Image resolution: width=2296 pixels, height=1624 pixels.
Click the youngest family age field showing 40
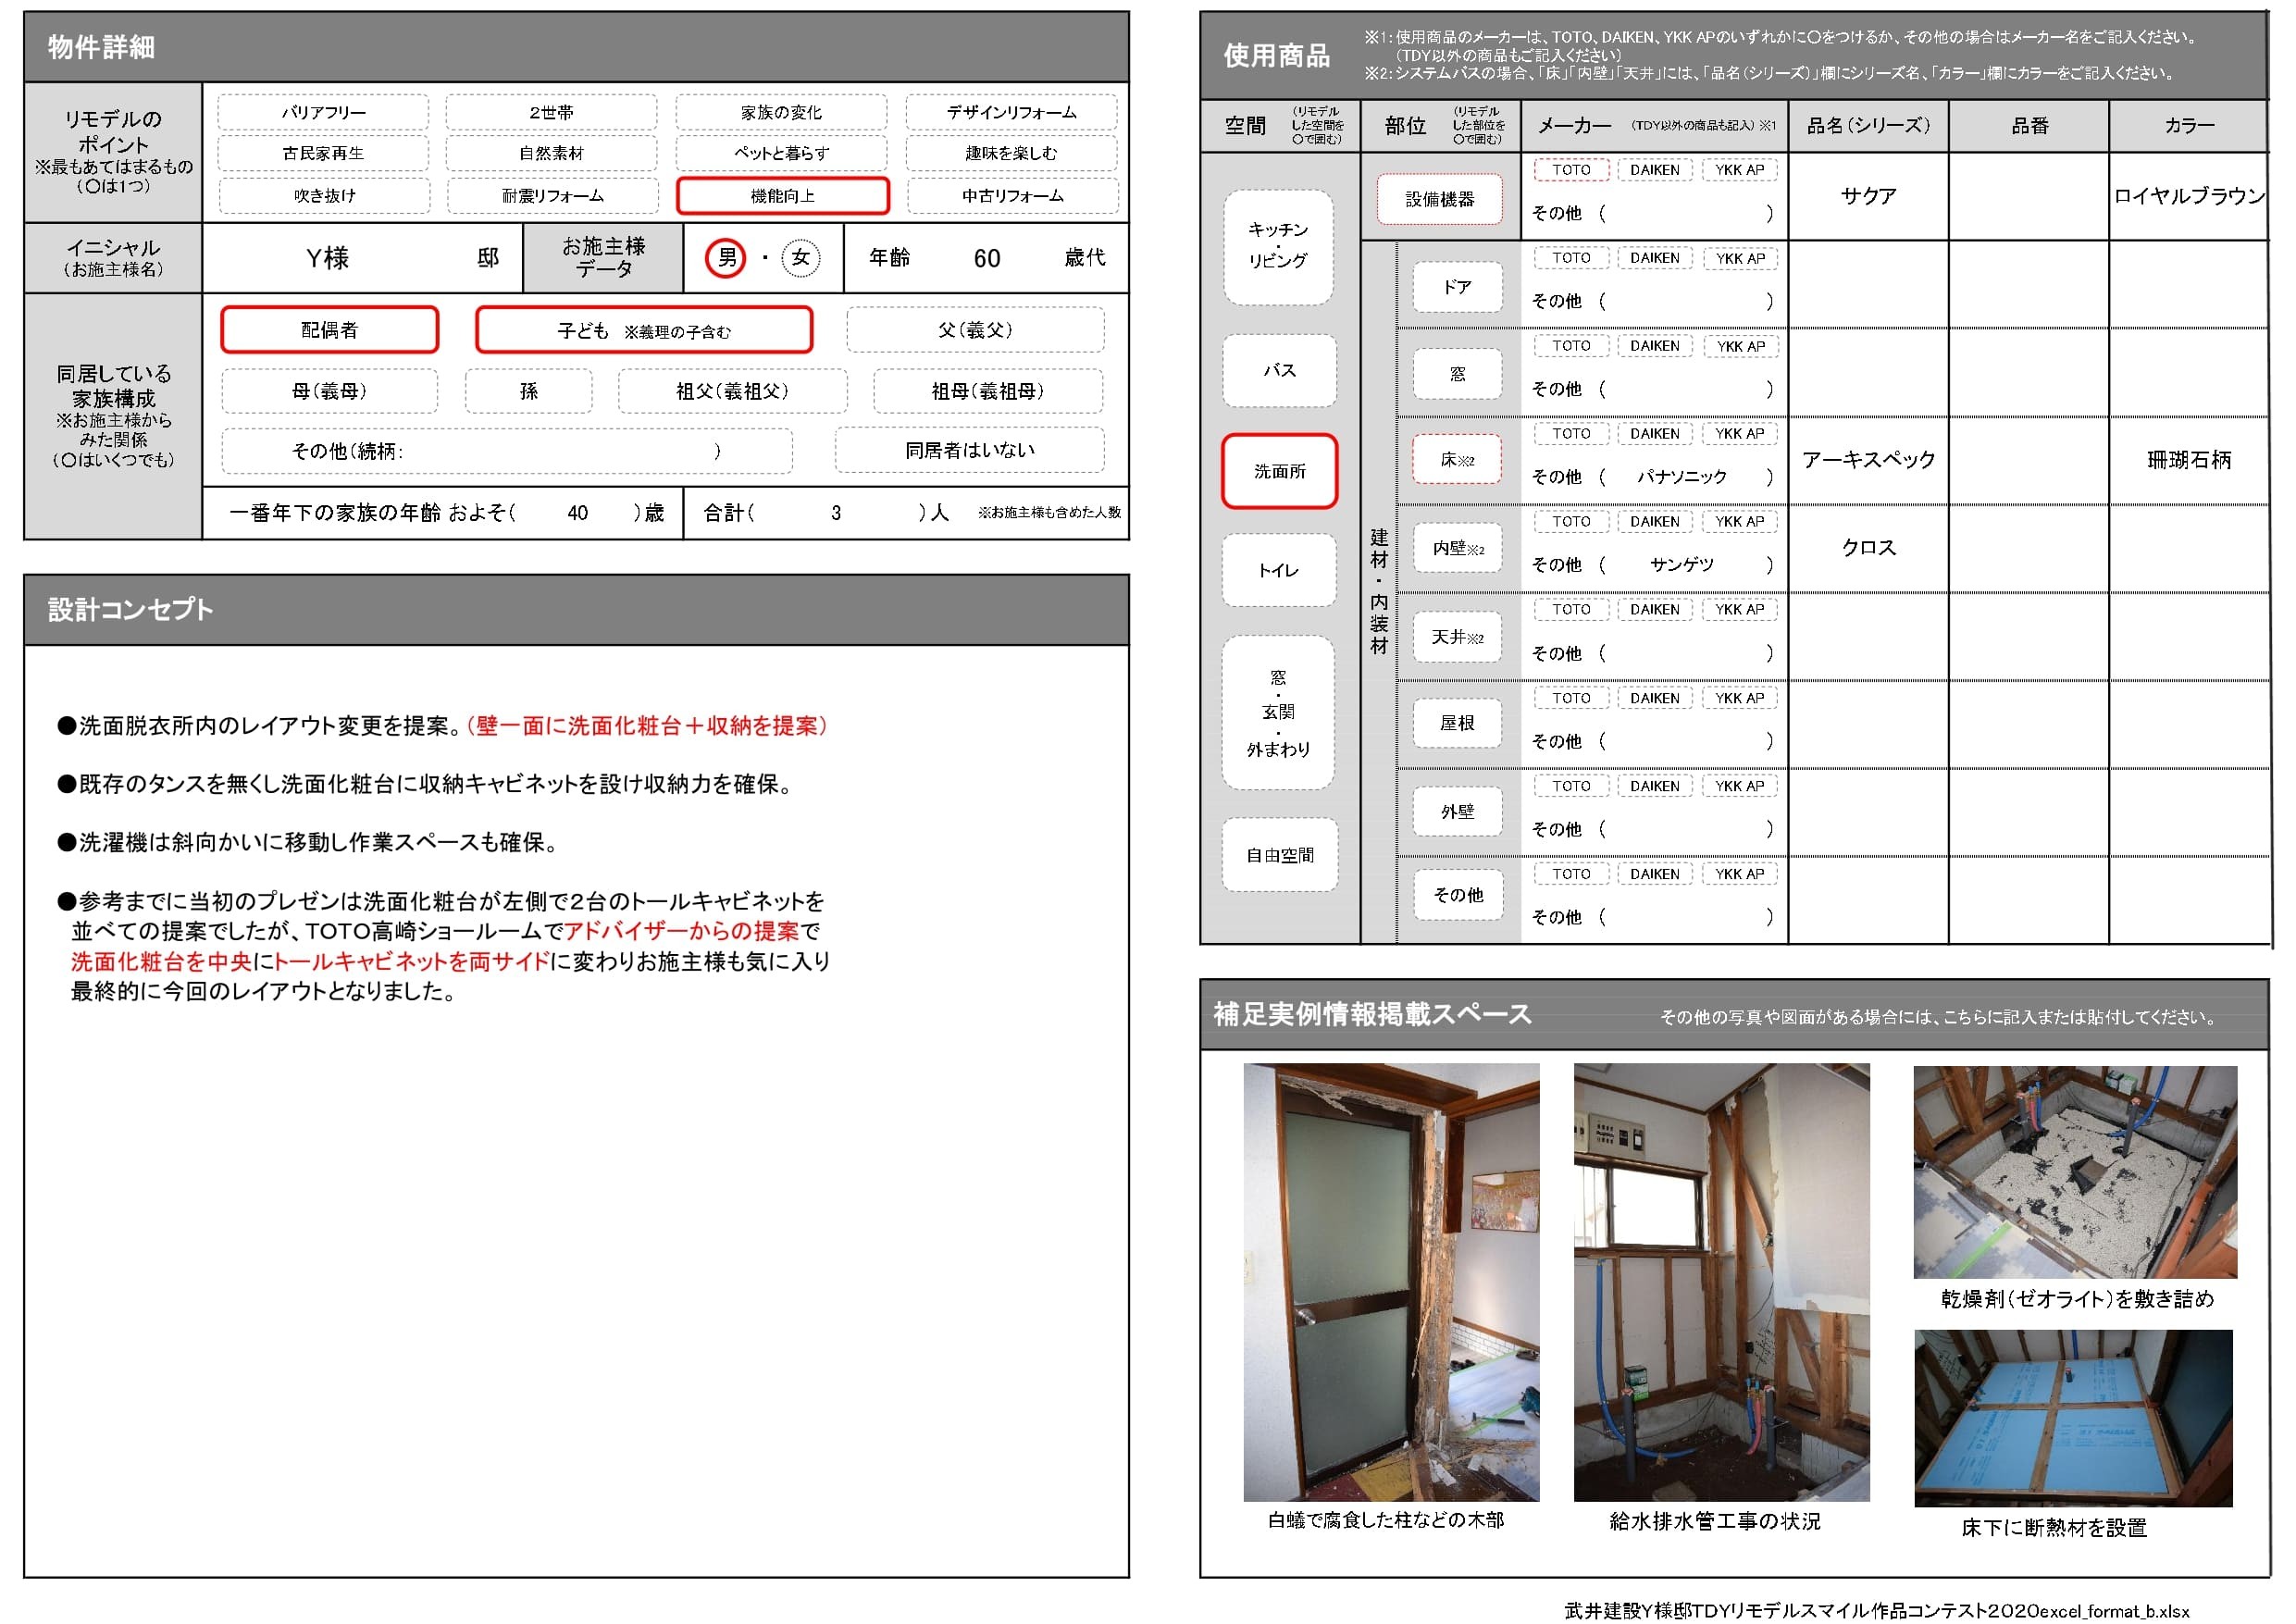[577, 513]
